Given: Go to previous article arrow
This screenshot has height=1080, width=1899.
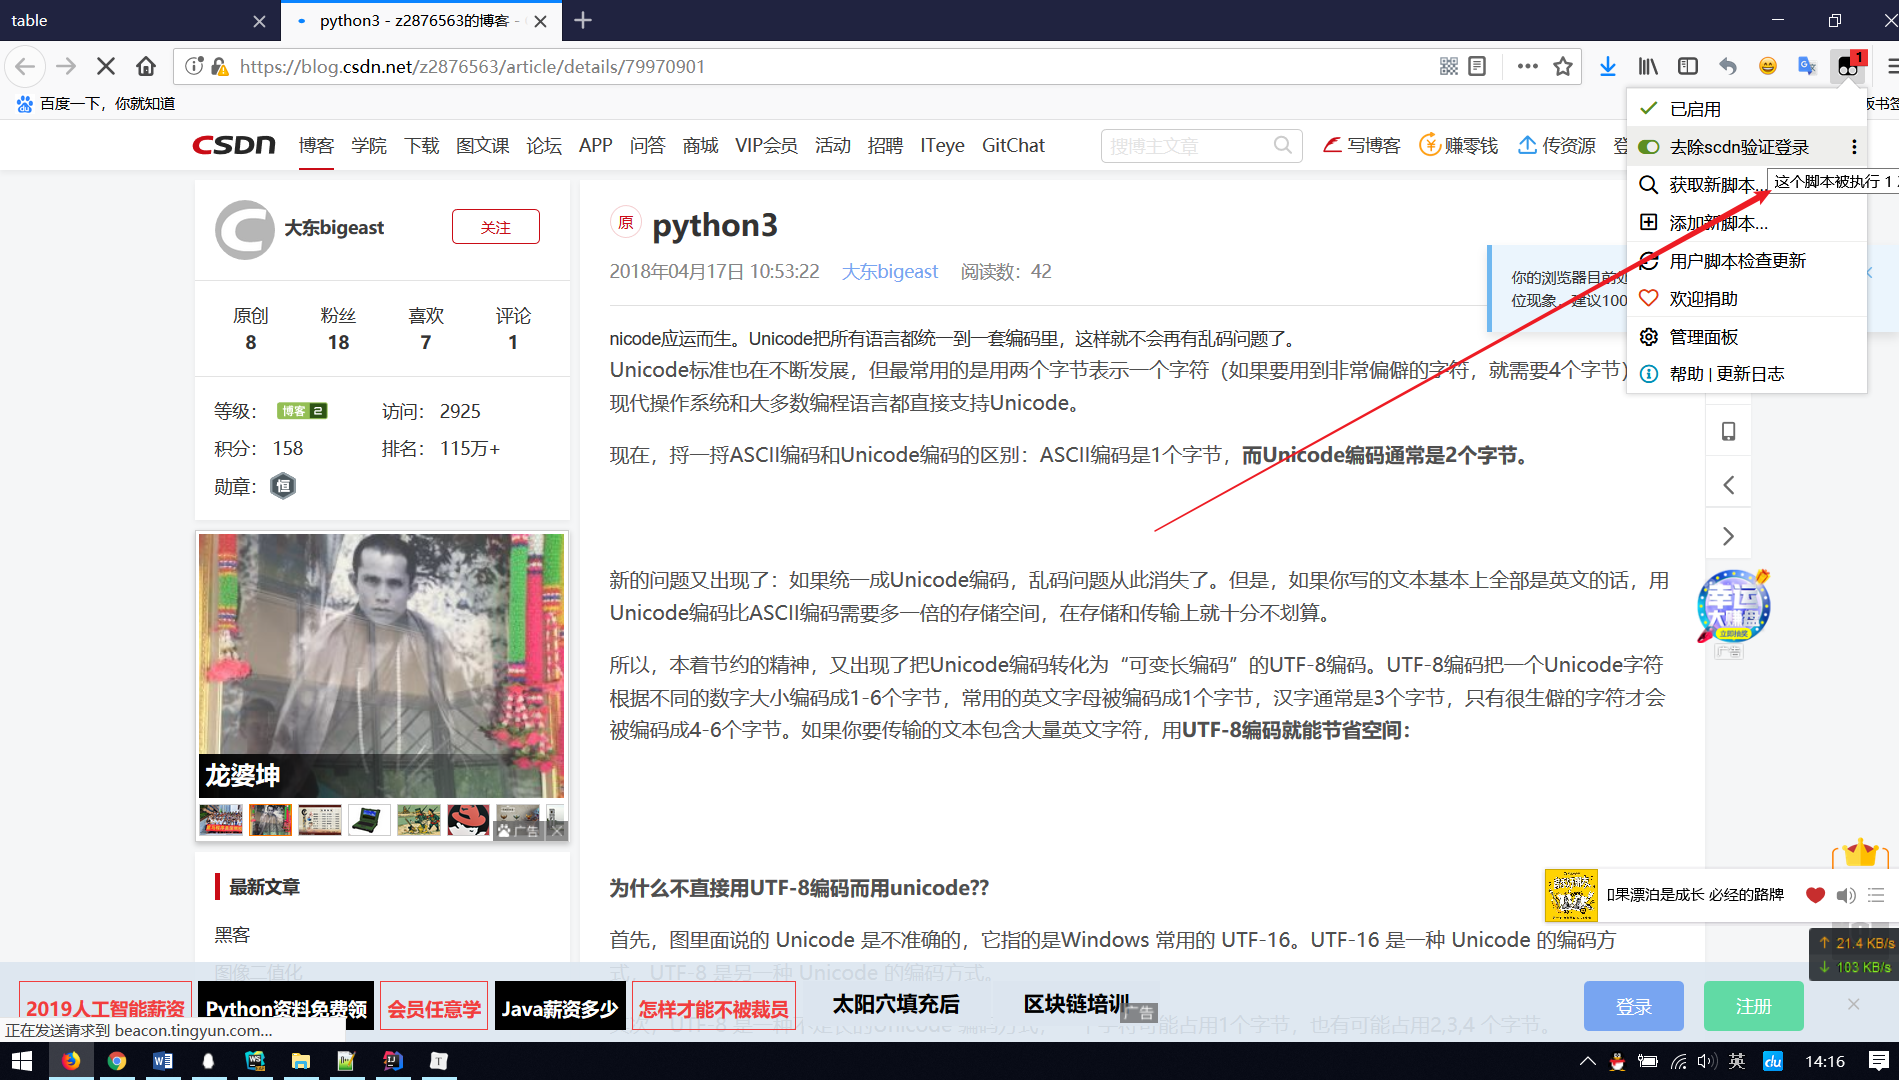Looking at the screenshot, I should (1728, 485).
